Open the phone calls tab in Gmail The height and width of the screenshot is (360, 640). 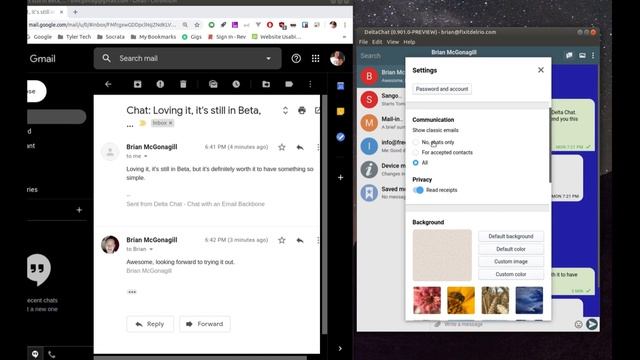pos(52,354)
